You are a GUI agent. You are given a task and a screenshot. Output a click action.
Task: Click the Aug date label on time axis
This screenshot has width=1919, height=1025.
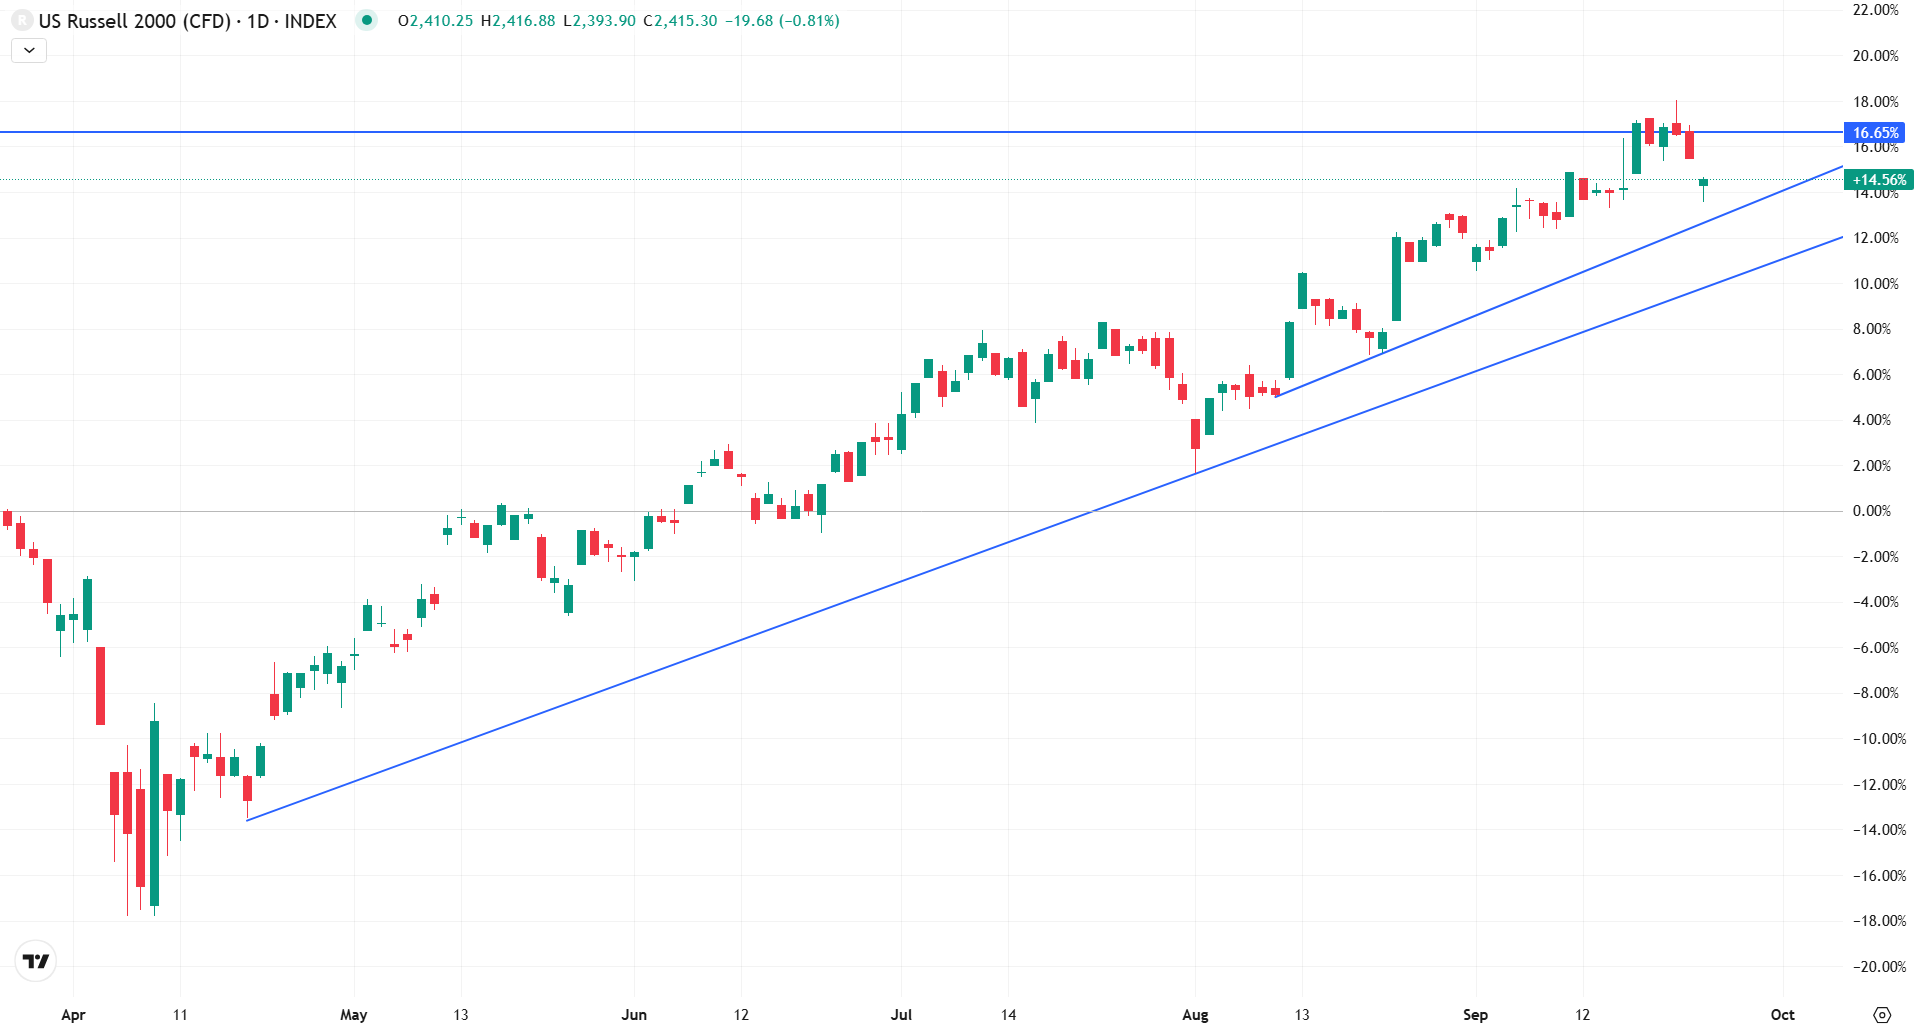(1195, 1014)
